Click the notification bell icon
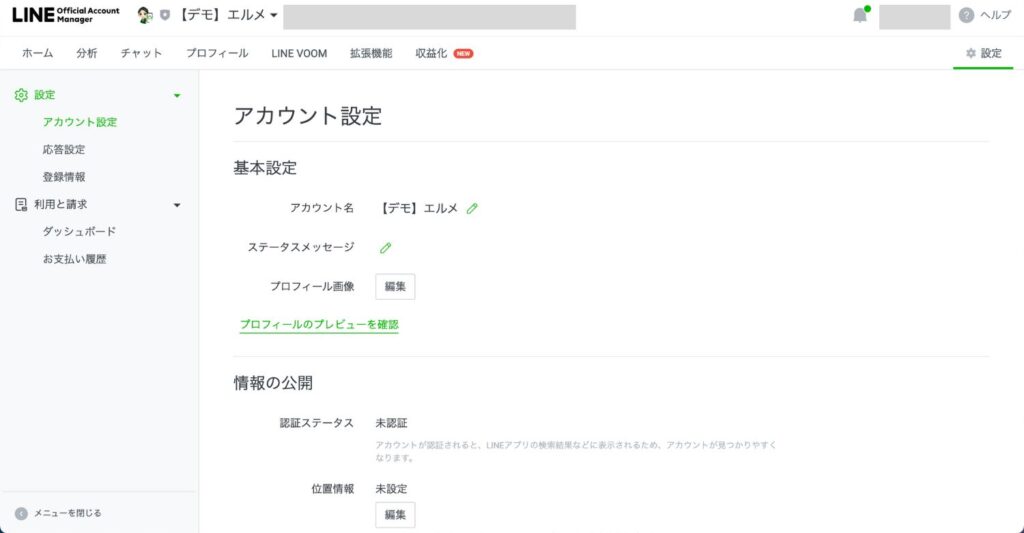 point(859,15)
